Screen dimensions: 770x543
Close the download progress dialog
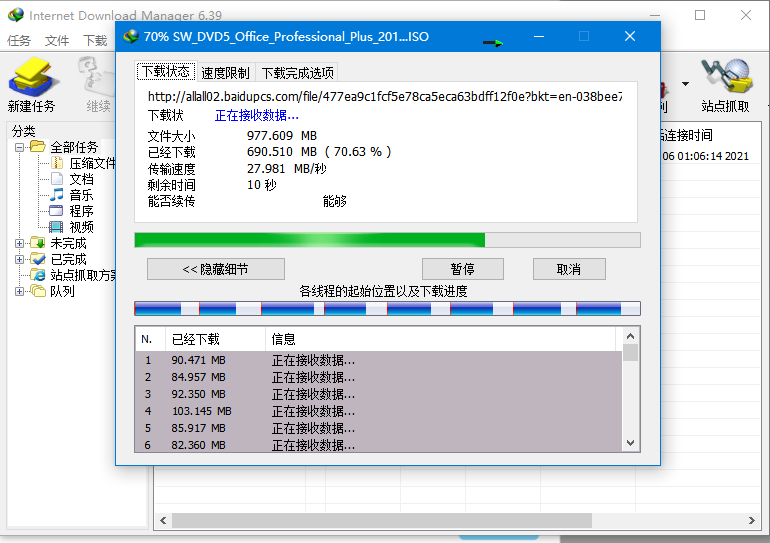coord(630,36)
